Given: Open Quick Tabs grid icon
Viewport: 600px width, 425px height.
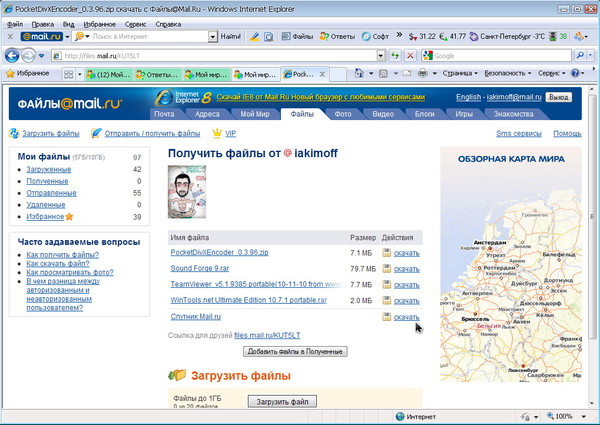Looking at the screenshot, I should pos(68,74).
